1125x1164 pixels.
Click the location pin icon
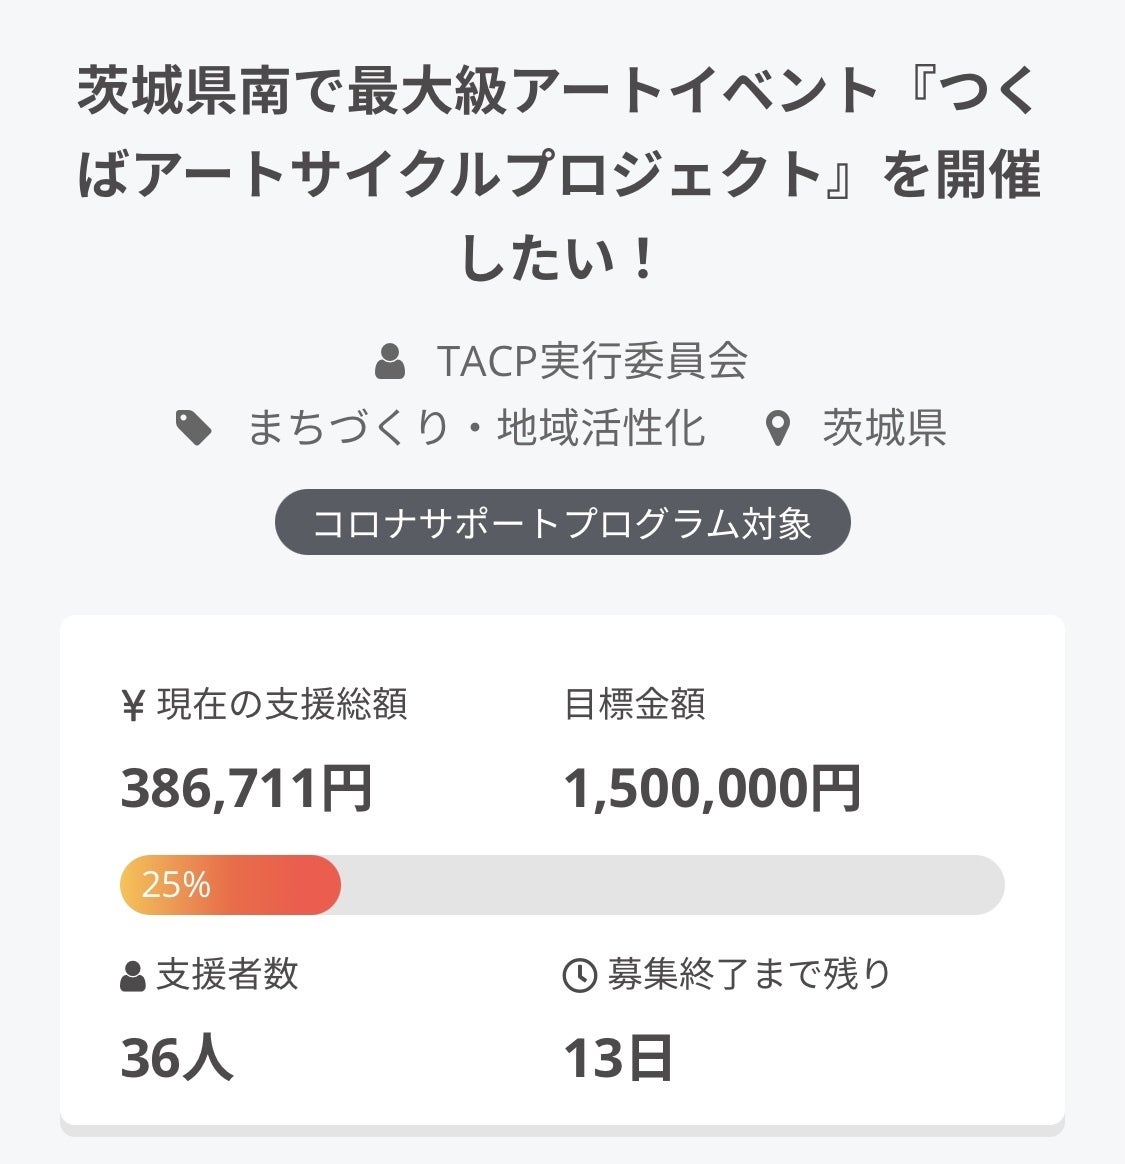(x=777, y=429)
